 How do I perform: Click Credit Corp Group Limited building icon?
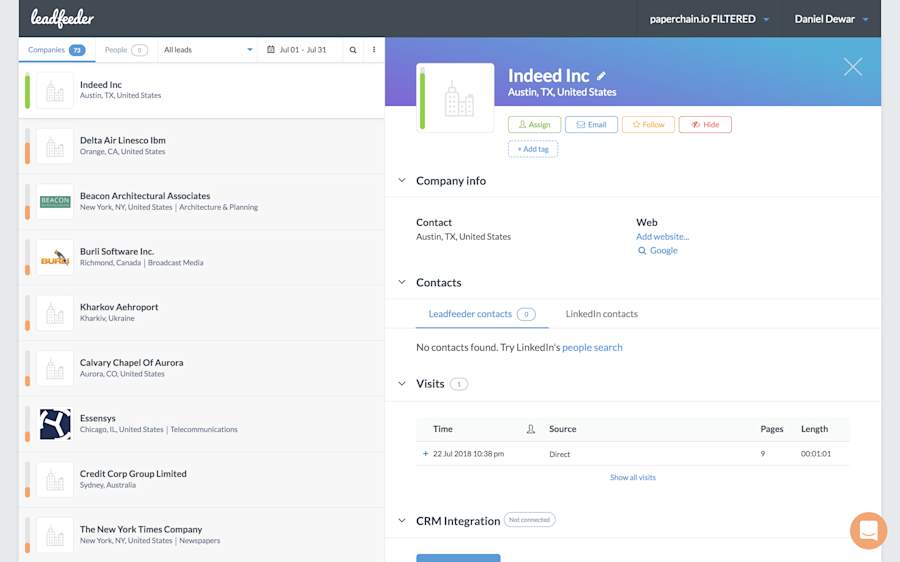pos(55,480)
